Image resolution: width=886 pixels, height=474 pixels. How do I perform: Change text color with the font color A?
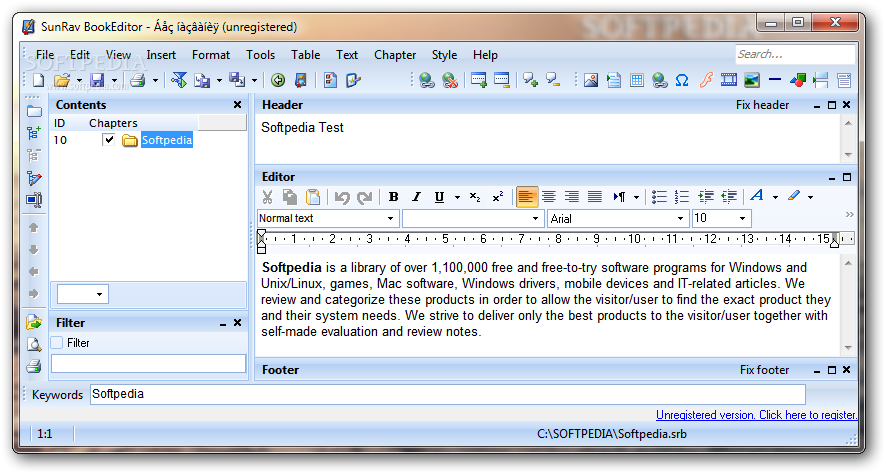pyautogui.click(x=757, y=196)
